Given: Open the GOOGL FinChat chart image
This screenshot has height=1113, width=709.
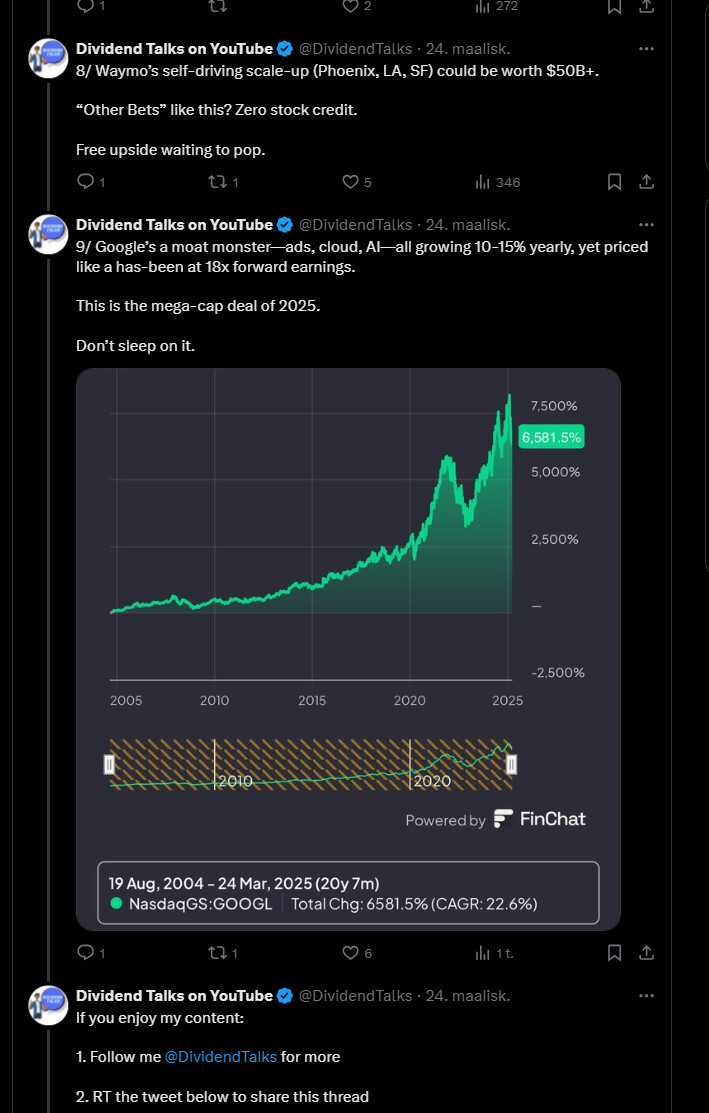Looking at the screenshot, I should [x=348, y=649].
